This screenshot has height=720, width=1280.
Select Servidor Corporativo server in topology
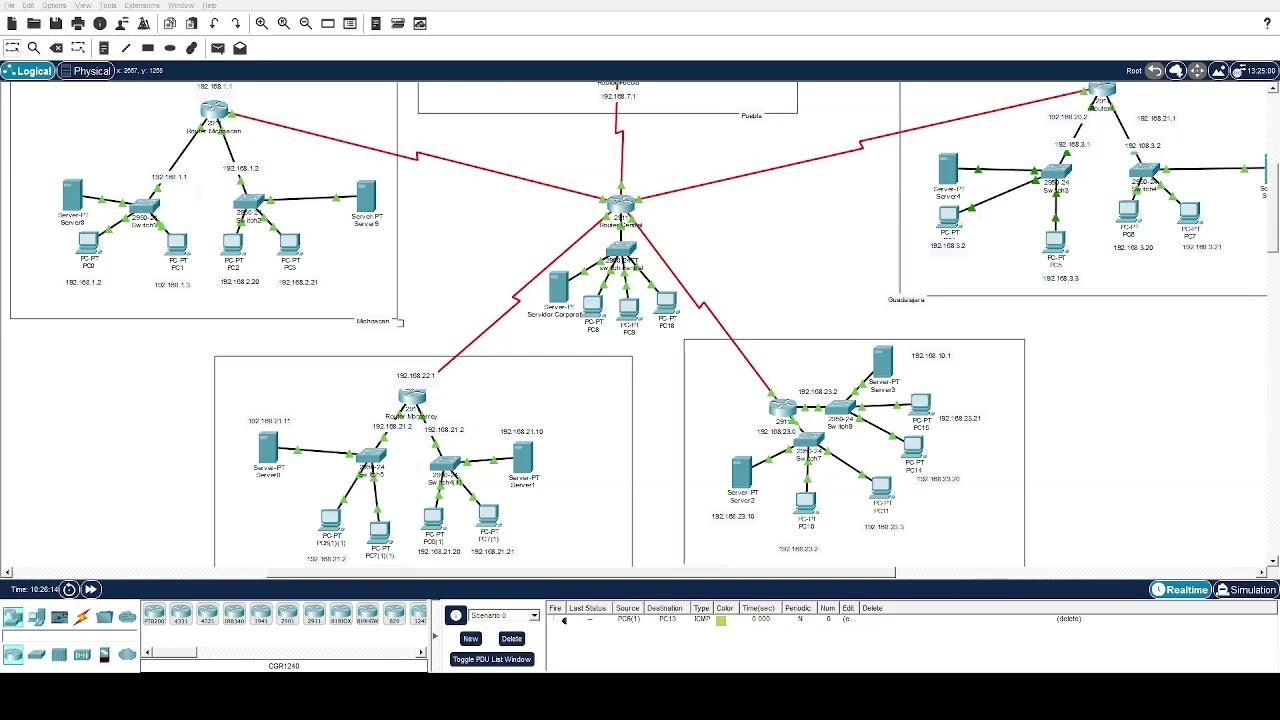(558, 288)
